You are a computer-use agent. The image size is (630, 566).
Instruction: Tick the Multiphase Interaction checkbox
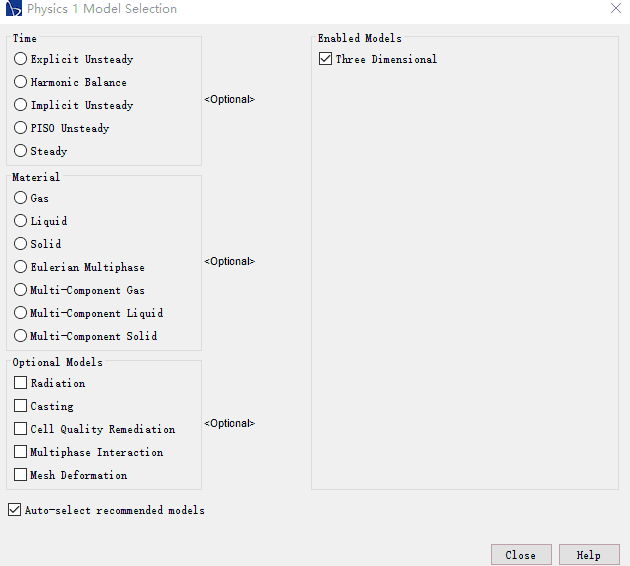coord(21,452)
